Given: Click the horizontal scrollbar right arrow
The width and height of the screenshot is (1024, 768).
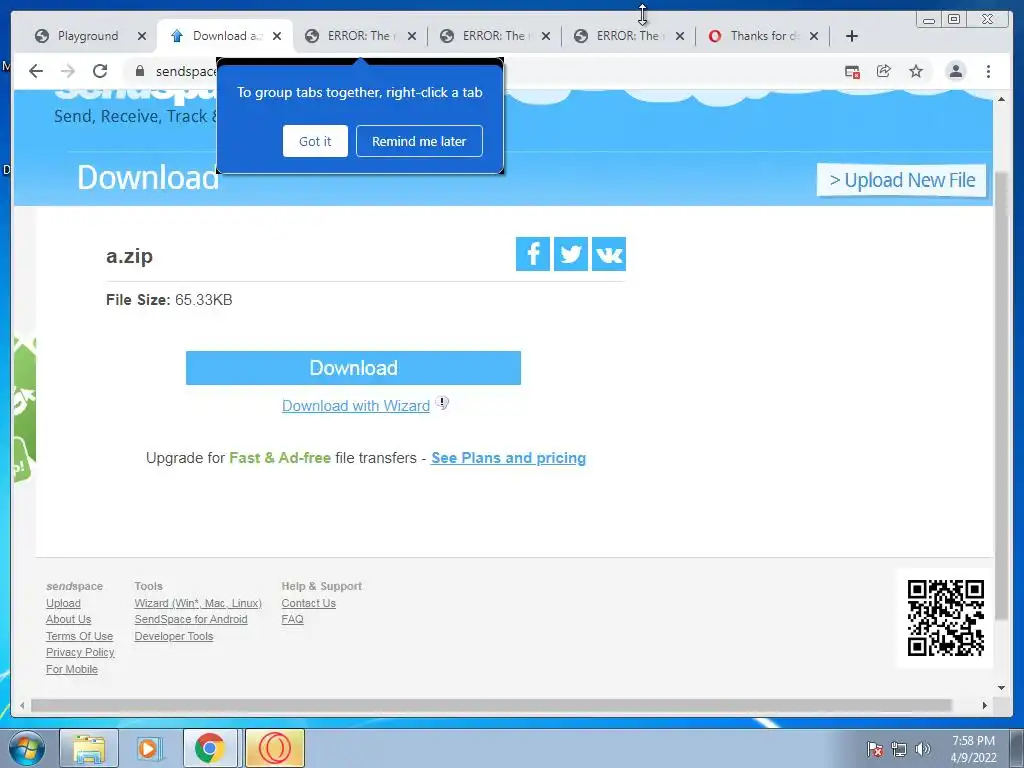Looking at the screenshot, I should pyautogui.click(x=985, y=705).
